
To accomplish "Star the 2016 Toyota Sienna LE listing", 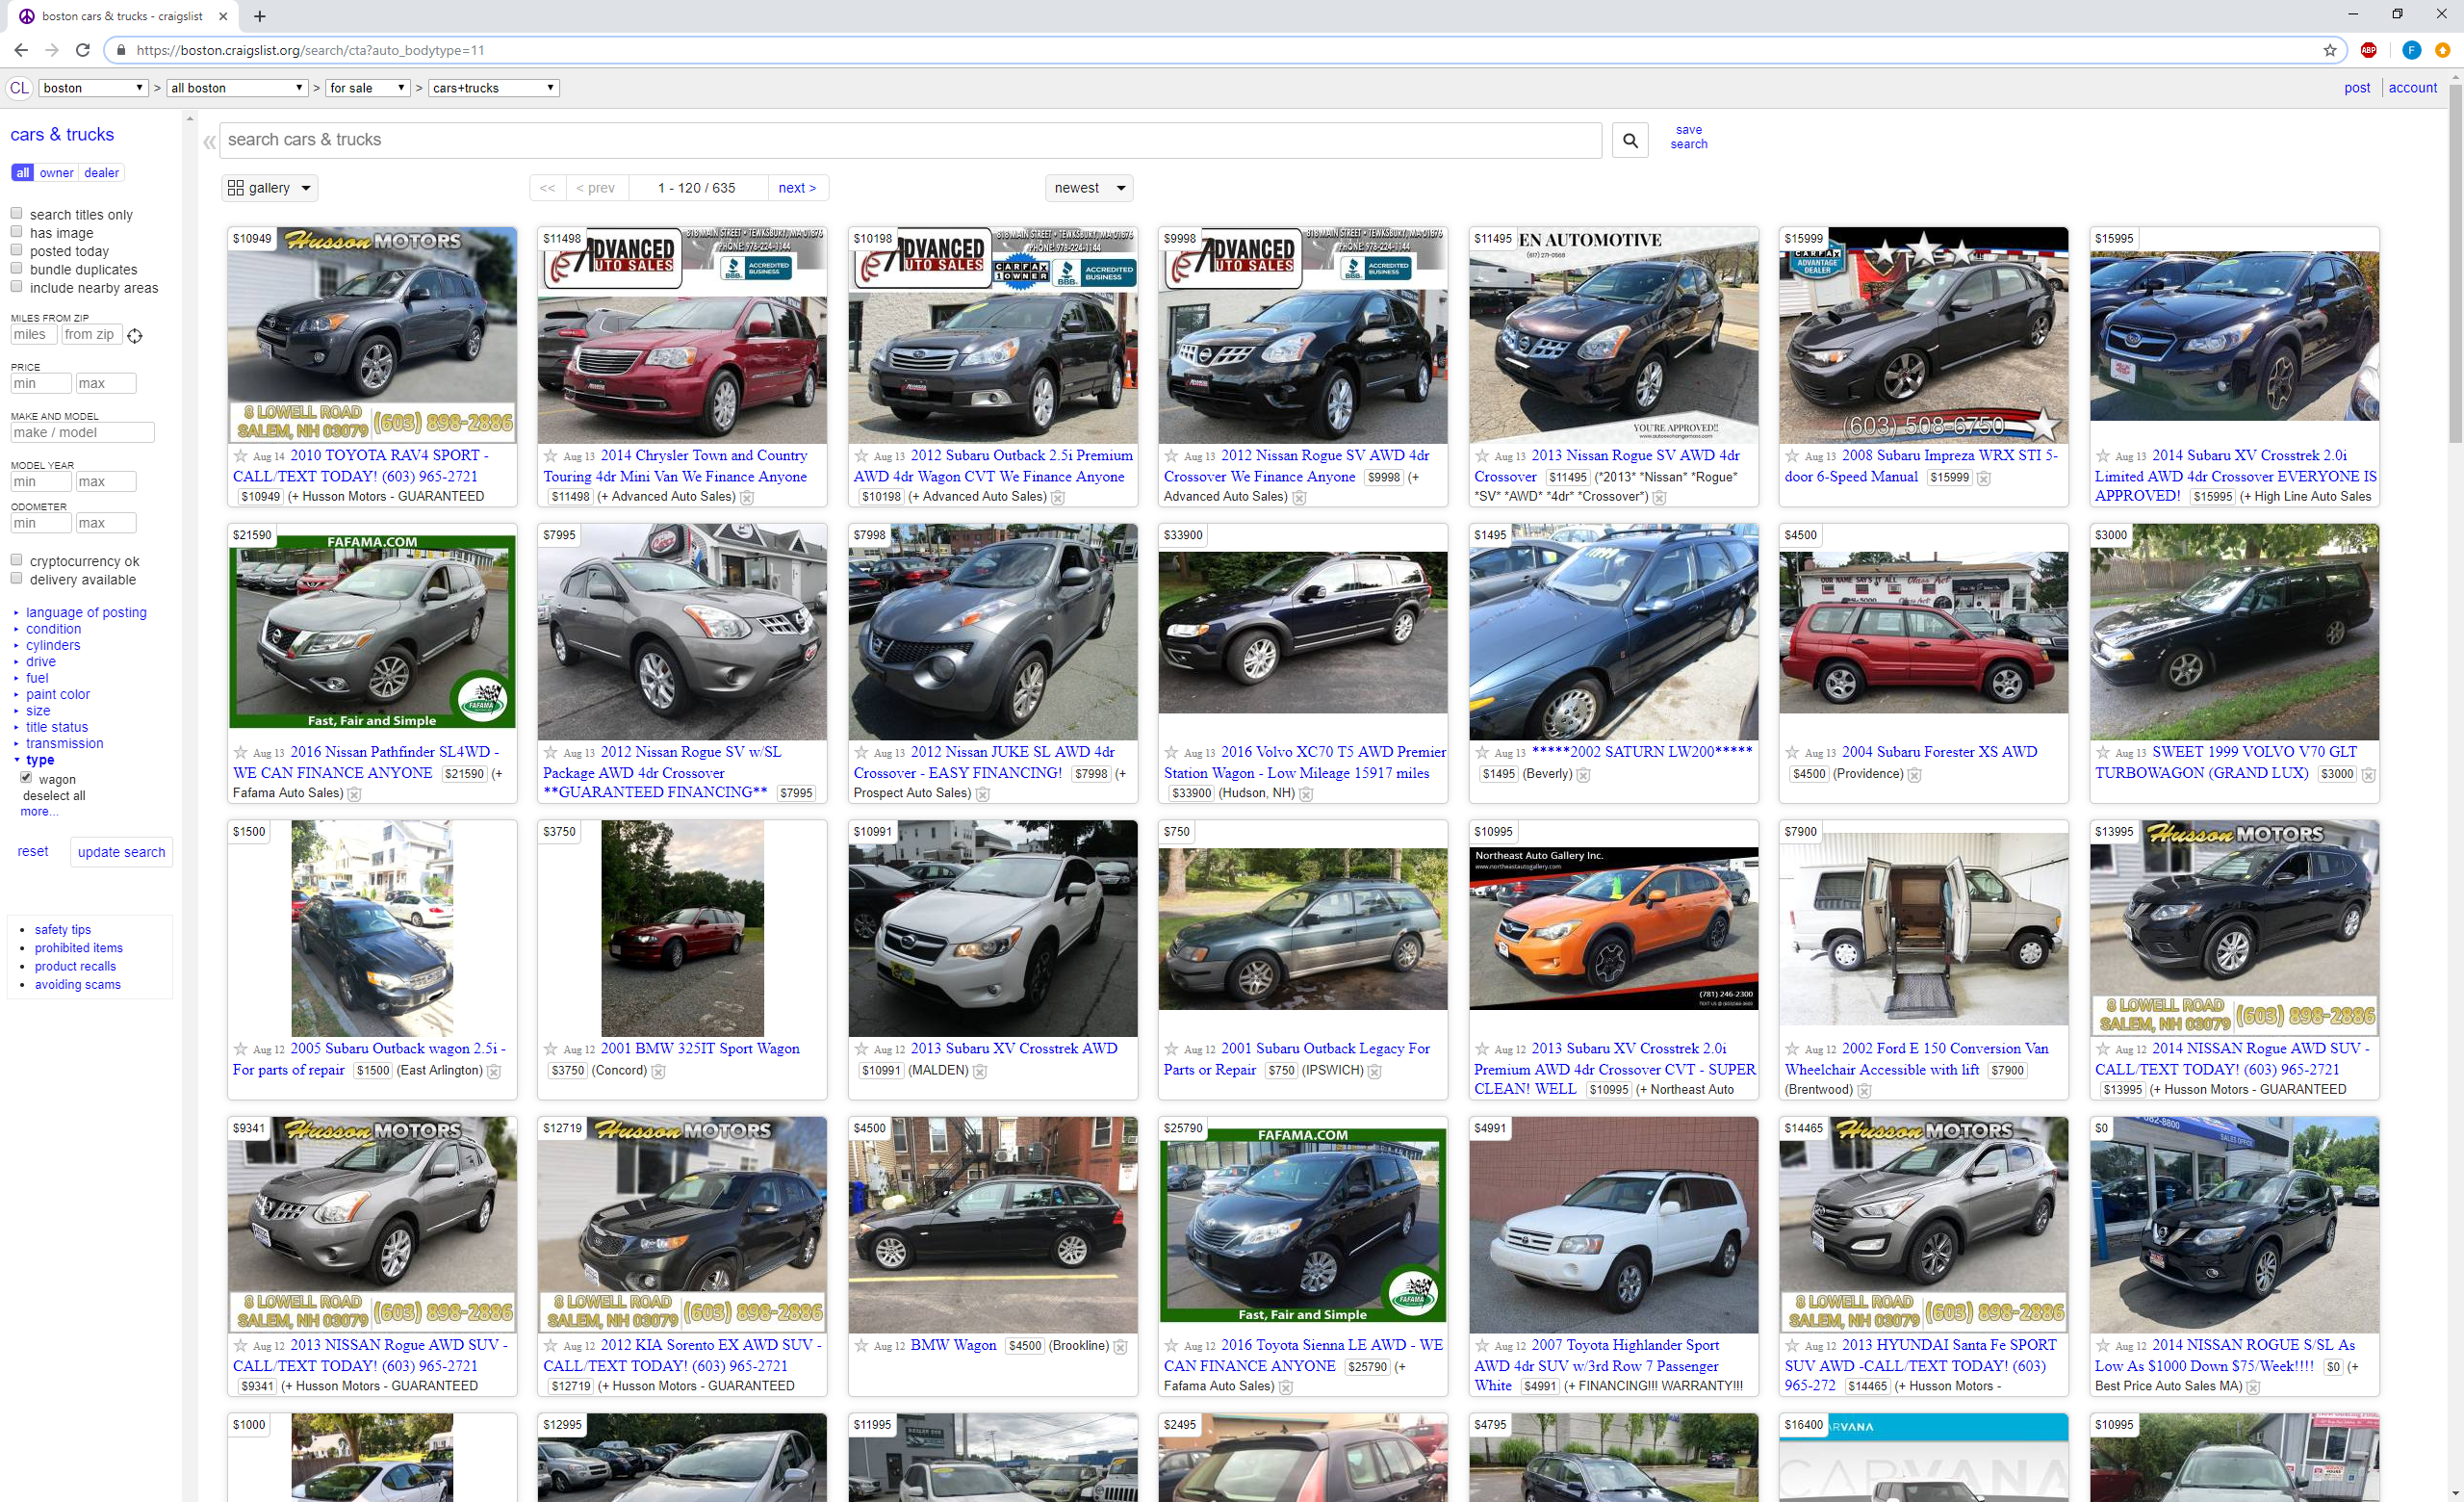I will click(1171, 1346).
